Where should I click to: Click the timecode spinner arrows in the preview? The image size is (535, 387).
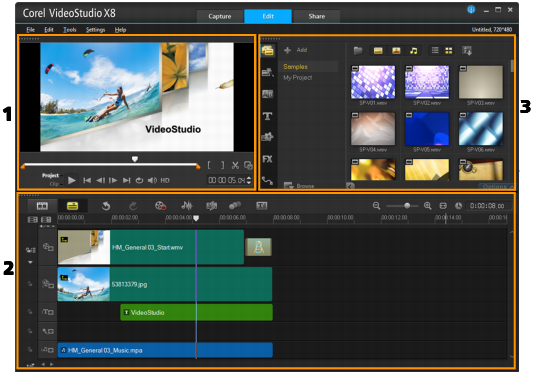point(249,180)
